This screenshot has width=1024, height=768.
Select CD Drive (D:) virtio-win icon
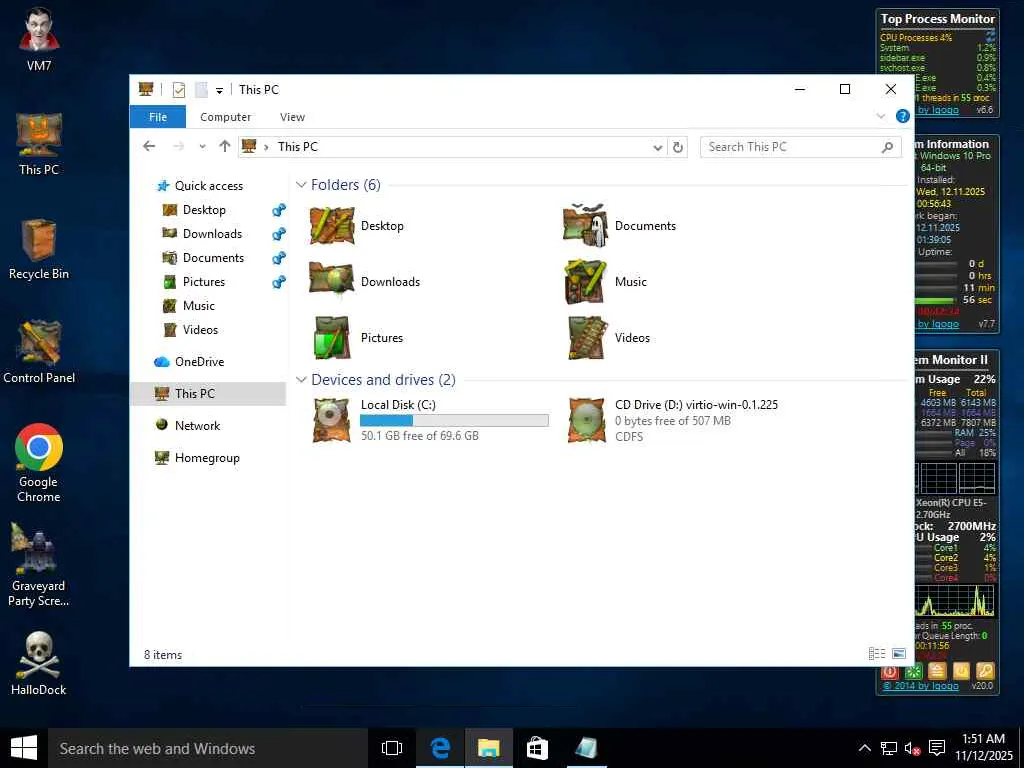point(586,421)
